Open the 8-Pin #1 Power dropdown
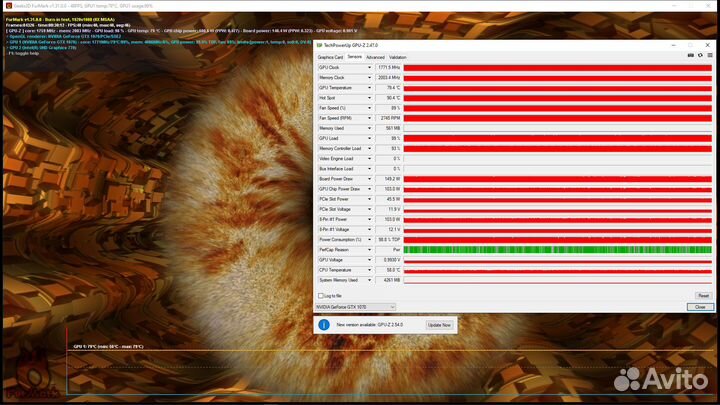The height and width of the screenshot is (405, 720). 369,219
